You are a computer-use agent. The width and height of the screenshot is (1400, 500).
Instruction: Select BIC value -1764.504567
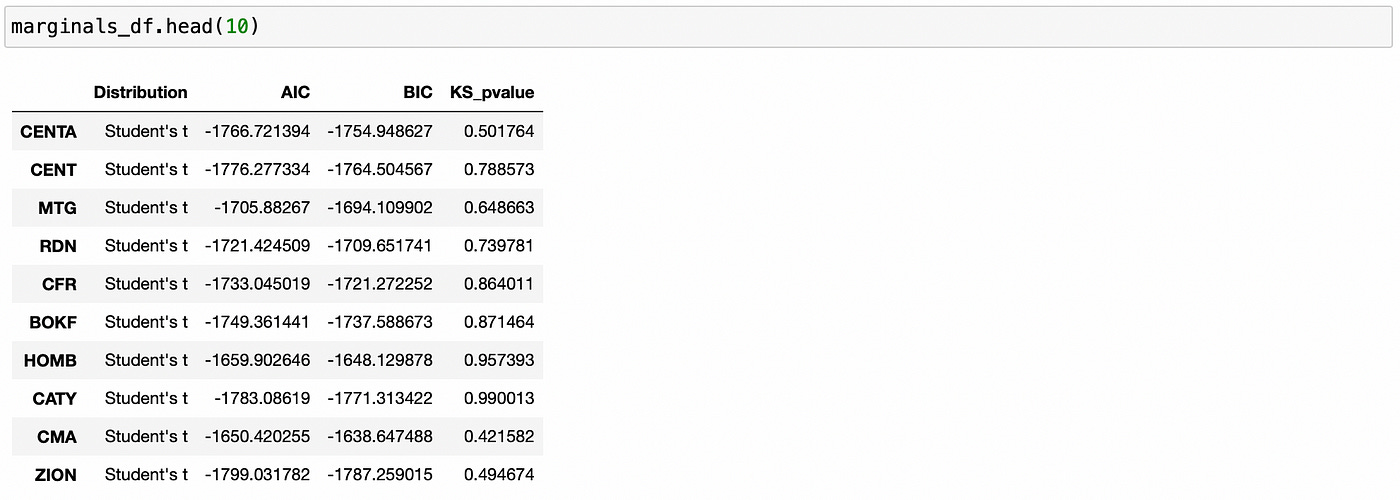coord(380,169)
